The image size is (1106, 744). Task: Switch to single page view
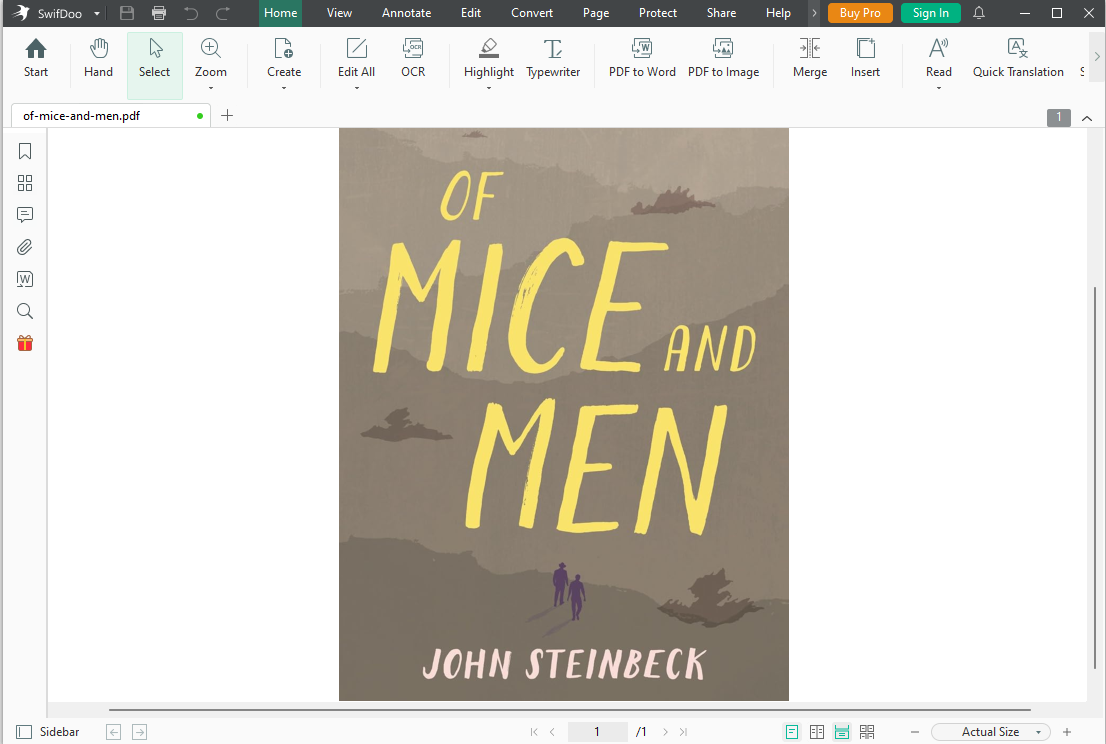click(792, 732)
